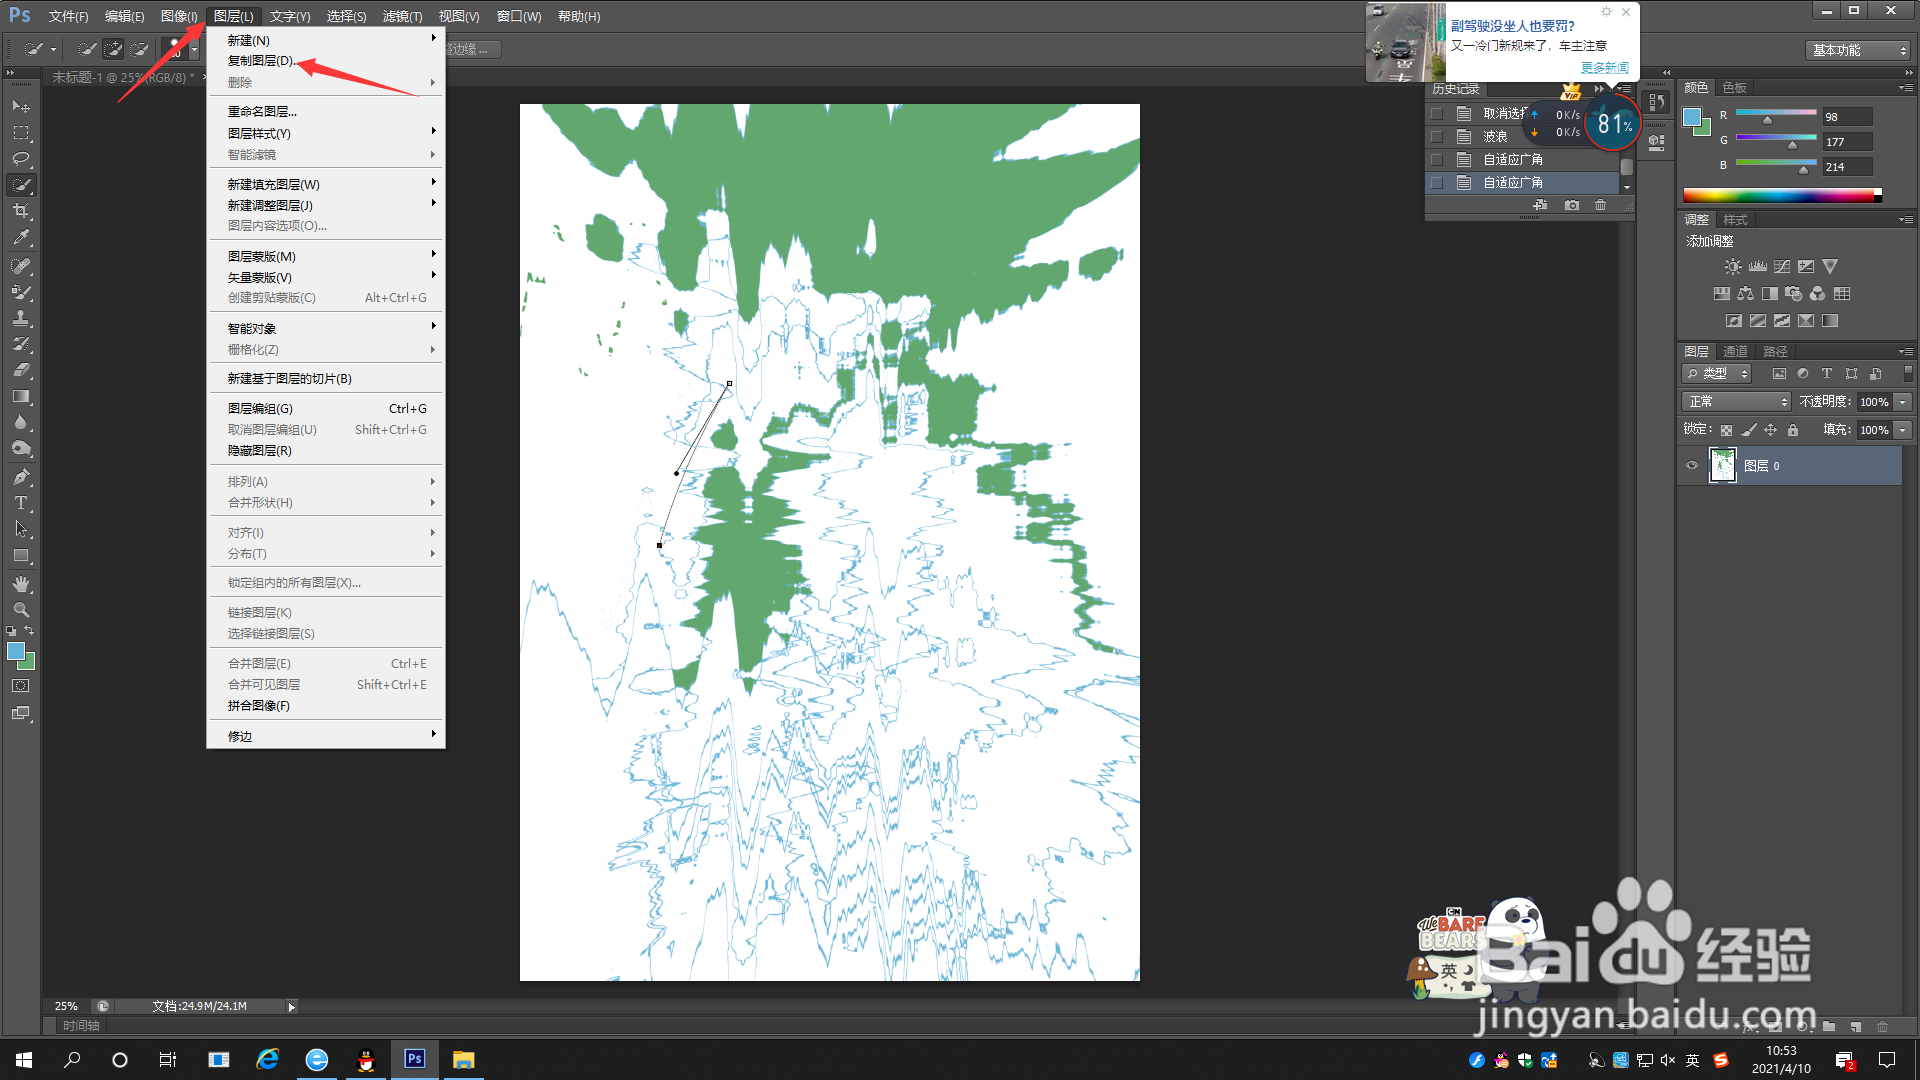This screenshot has height=1080, width=1920.
Task: Open the Layers panel options menu
Action: pos(1906,352)
